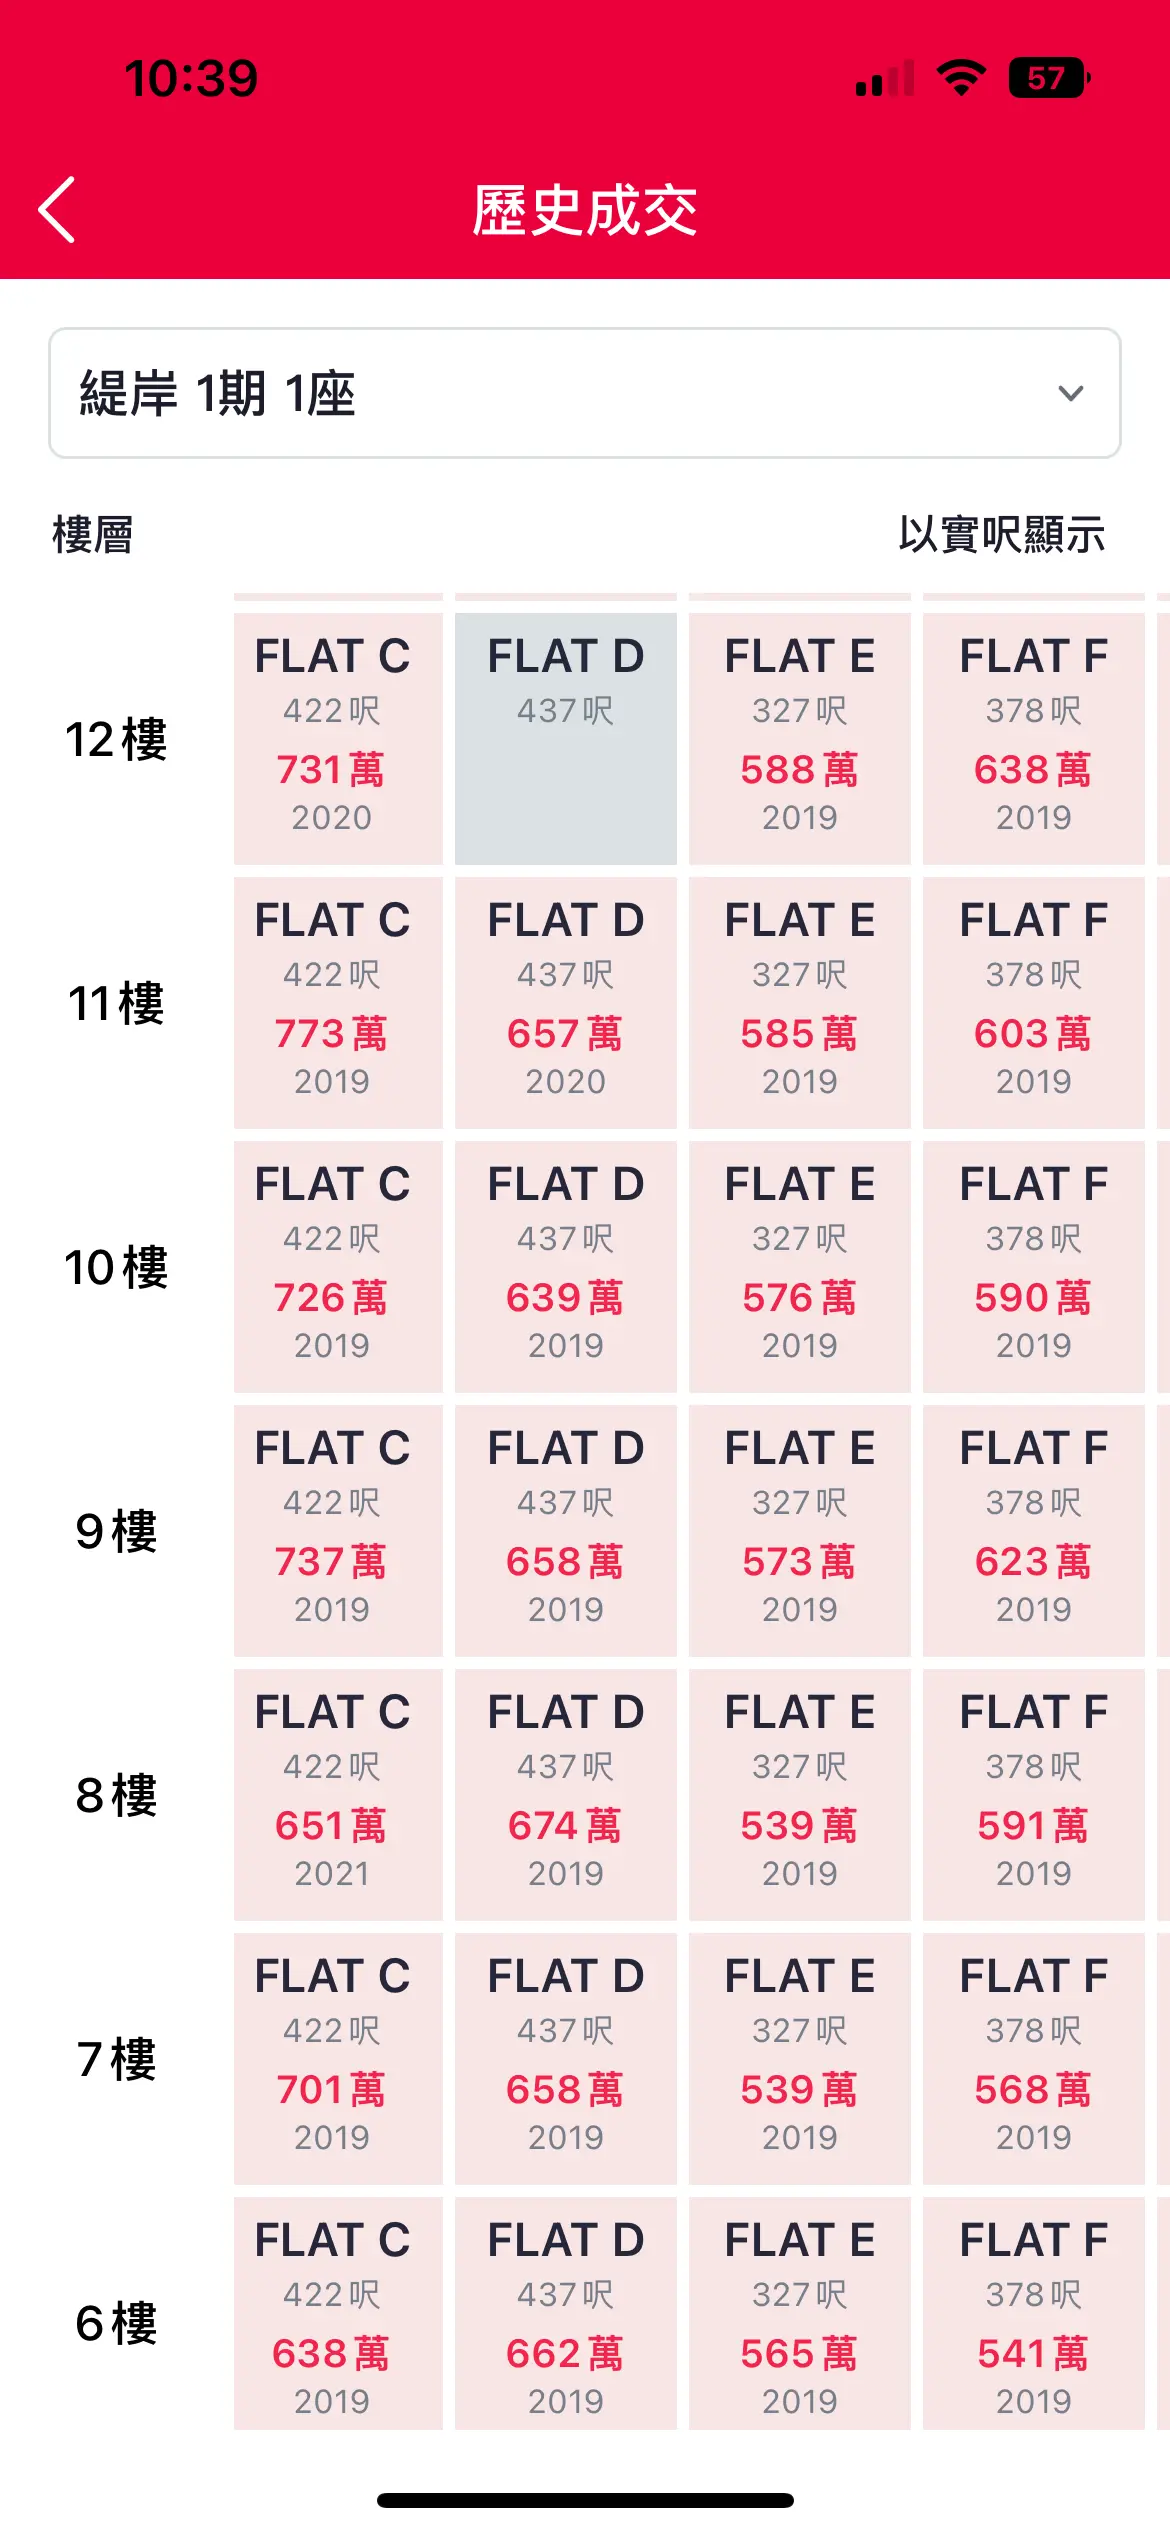Click the Wi-Fi icon in status bar

click(x=961, y=78)
